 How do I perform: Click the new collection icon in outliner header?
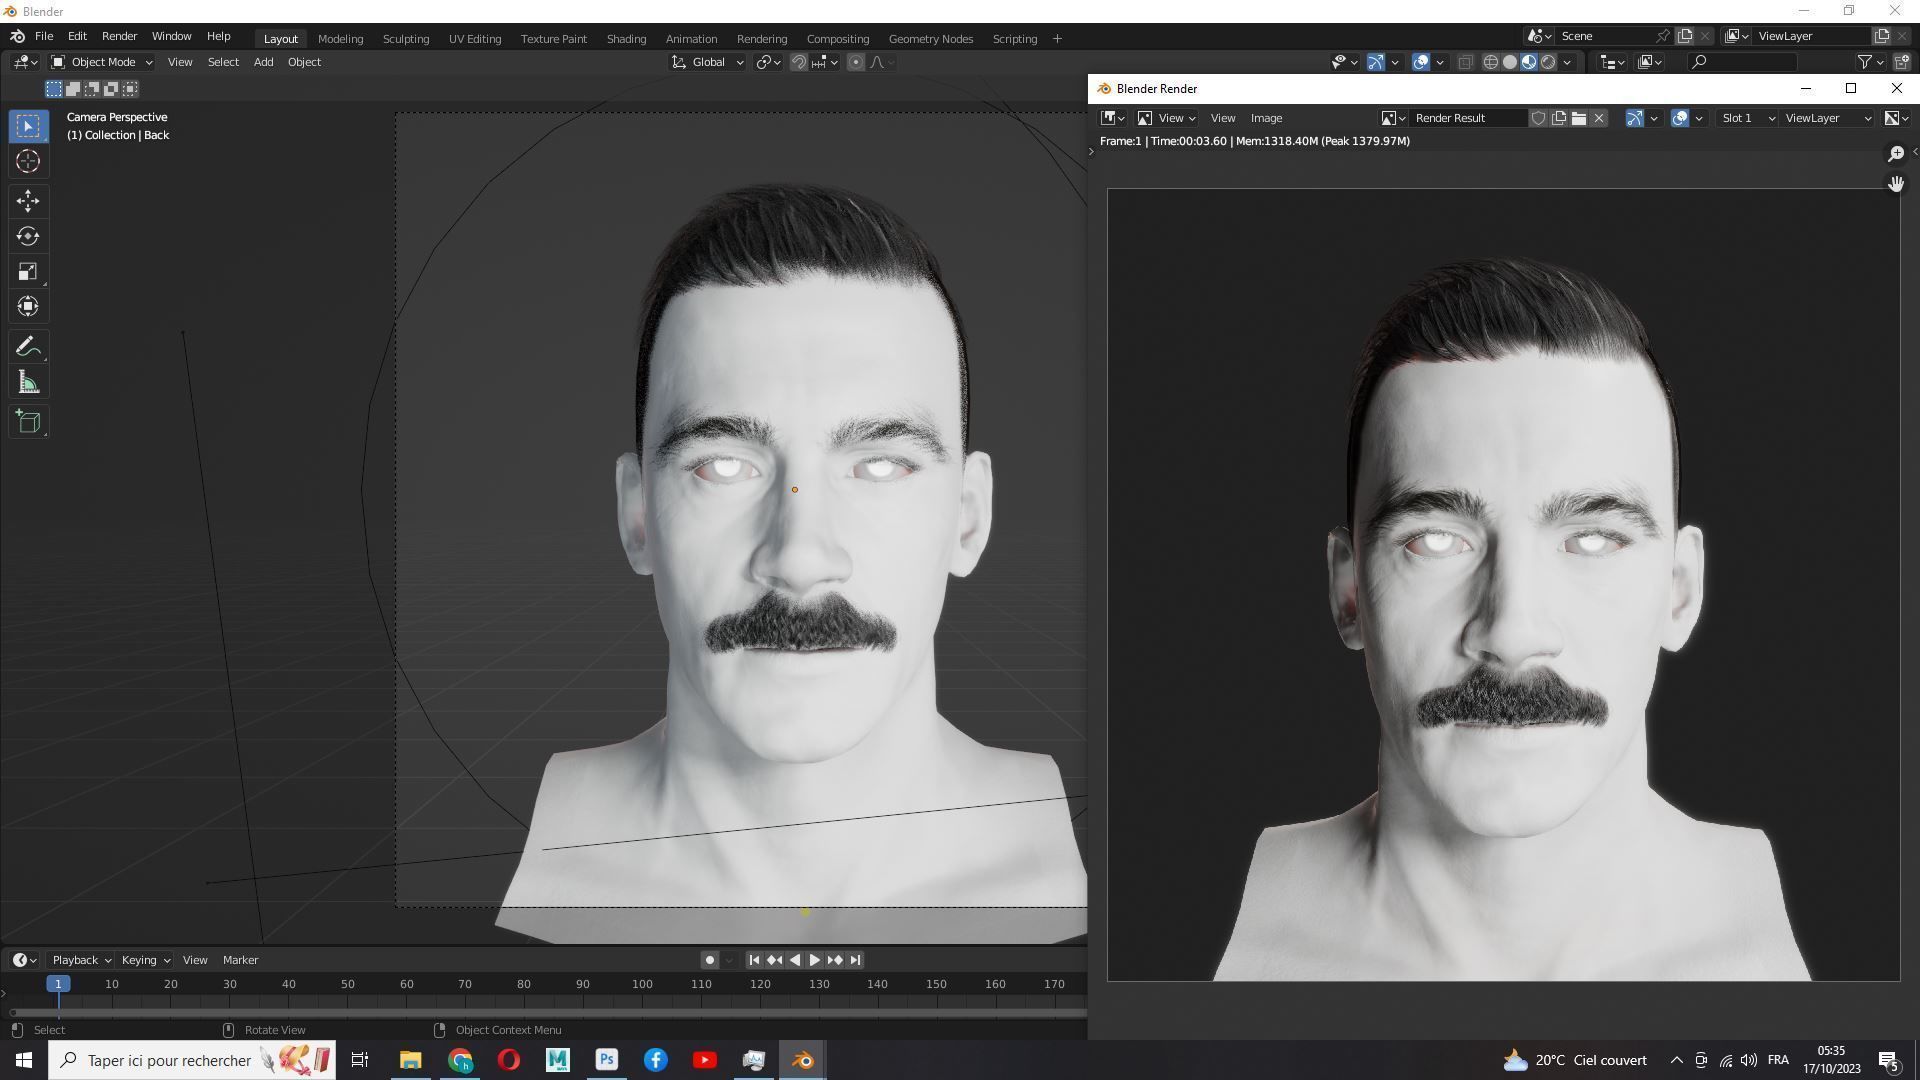(x=1902, y=62)
